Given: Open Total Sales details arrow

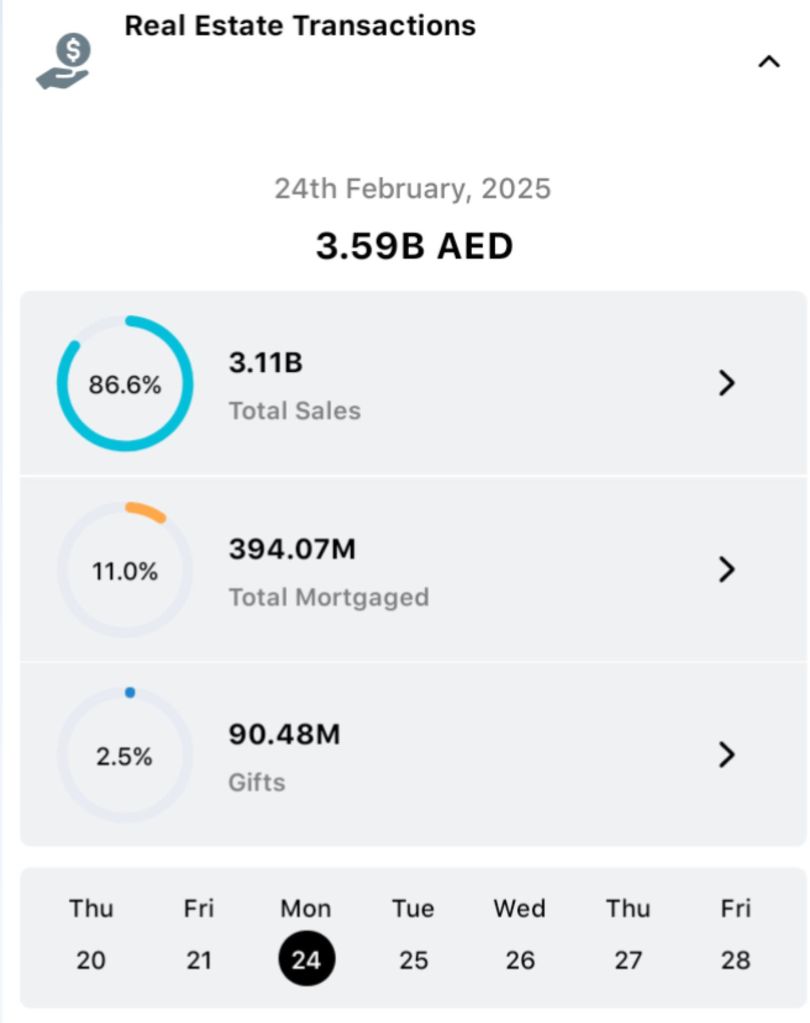Looking at the screenshot, I should (727, 383).
